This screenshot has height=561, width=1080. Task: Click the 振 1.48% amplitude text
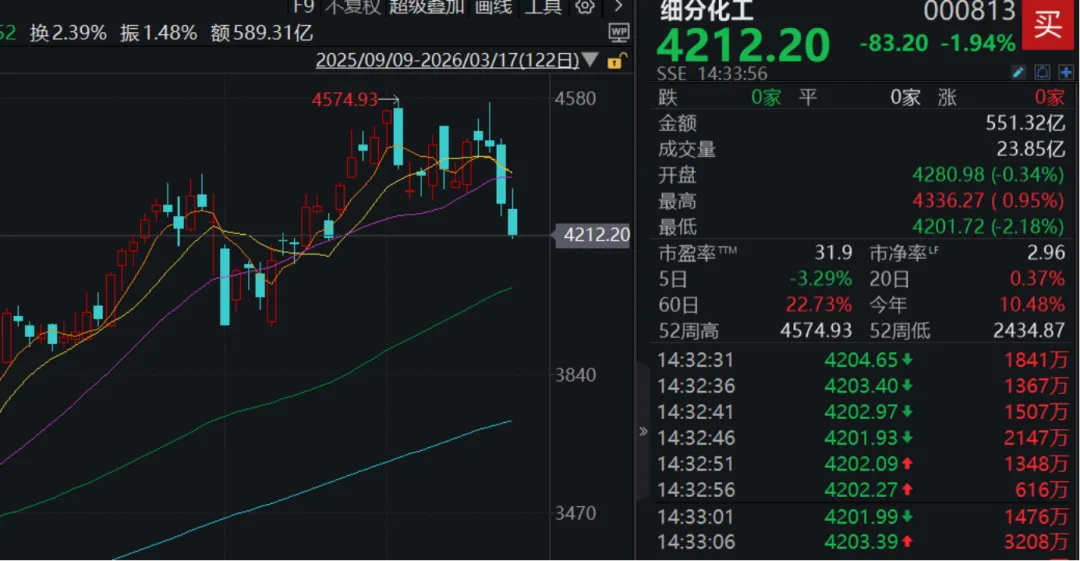[158, 33]
